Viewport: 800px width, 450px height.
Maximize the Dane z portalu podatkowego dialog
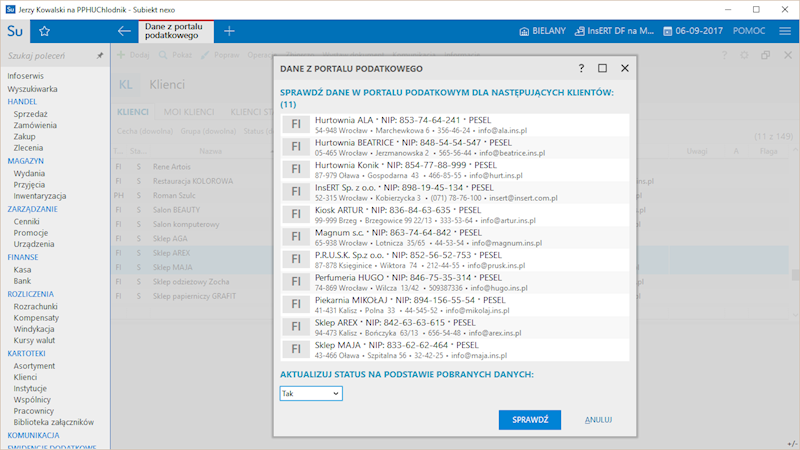click(603, 68)
